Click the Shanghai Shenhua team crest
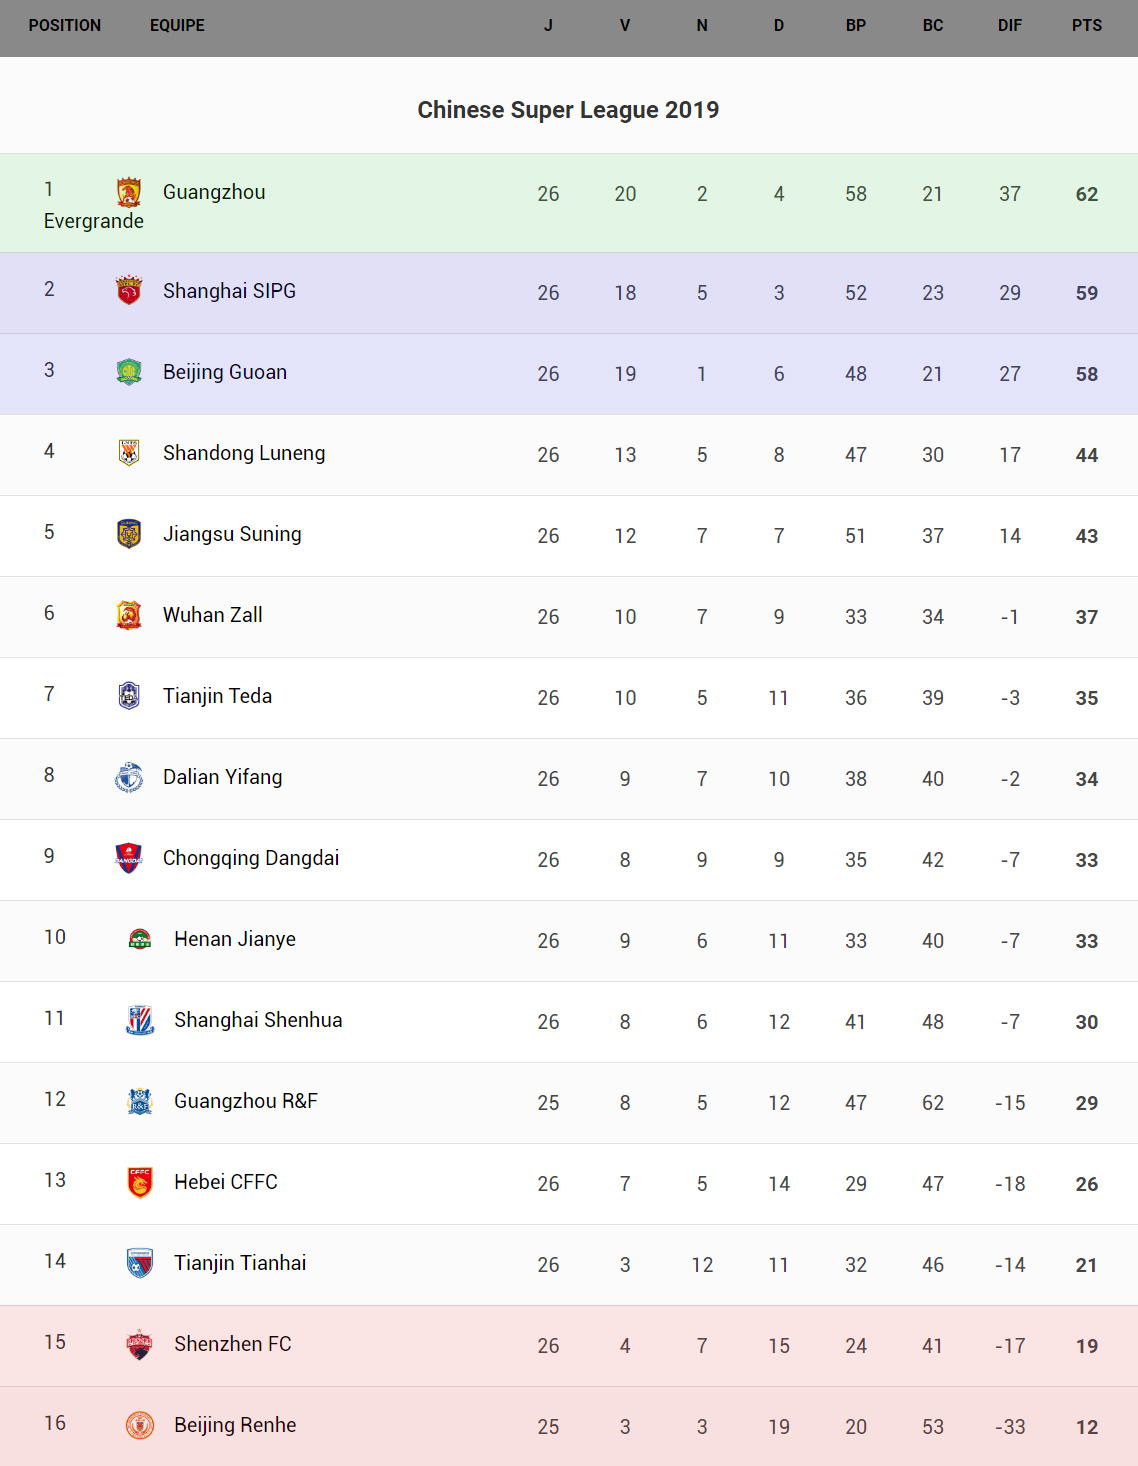Viewport: 1138px width, 1466px height. tap(140, 1020)
